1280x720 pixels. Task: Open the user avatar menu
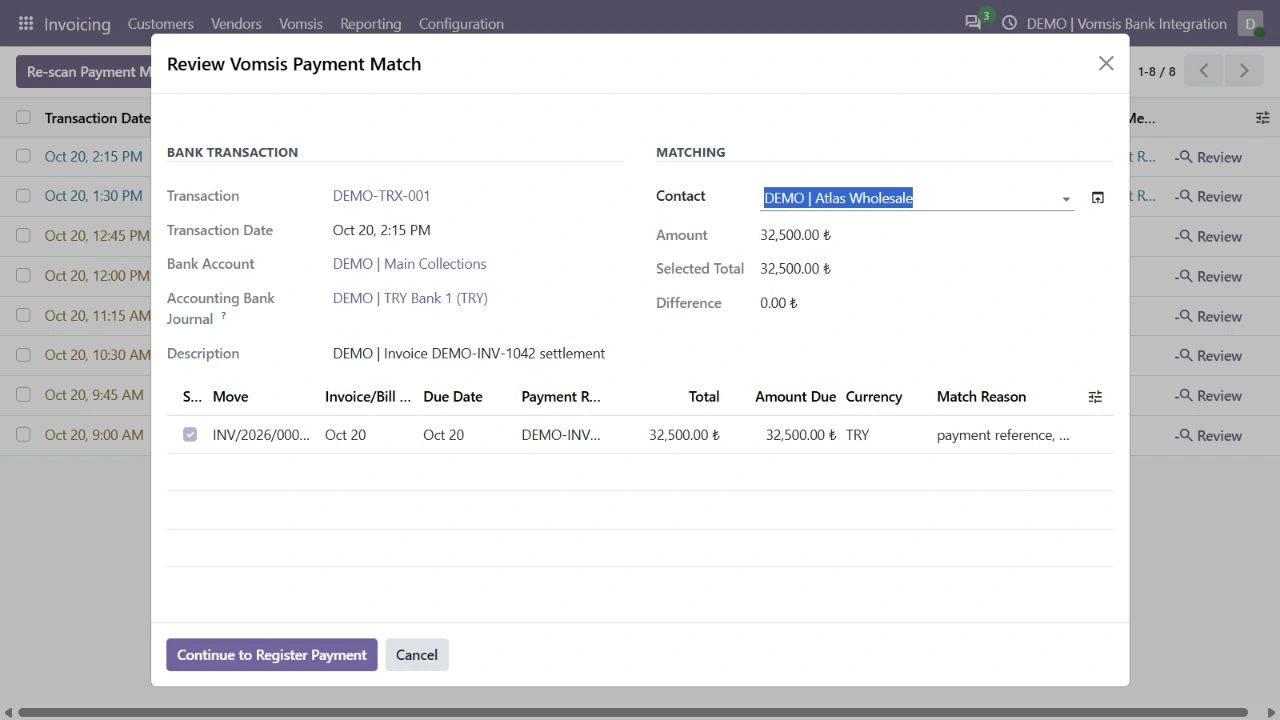click(x=1250, y=23)
